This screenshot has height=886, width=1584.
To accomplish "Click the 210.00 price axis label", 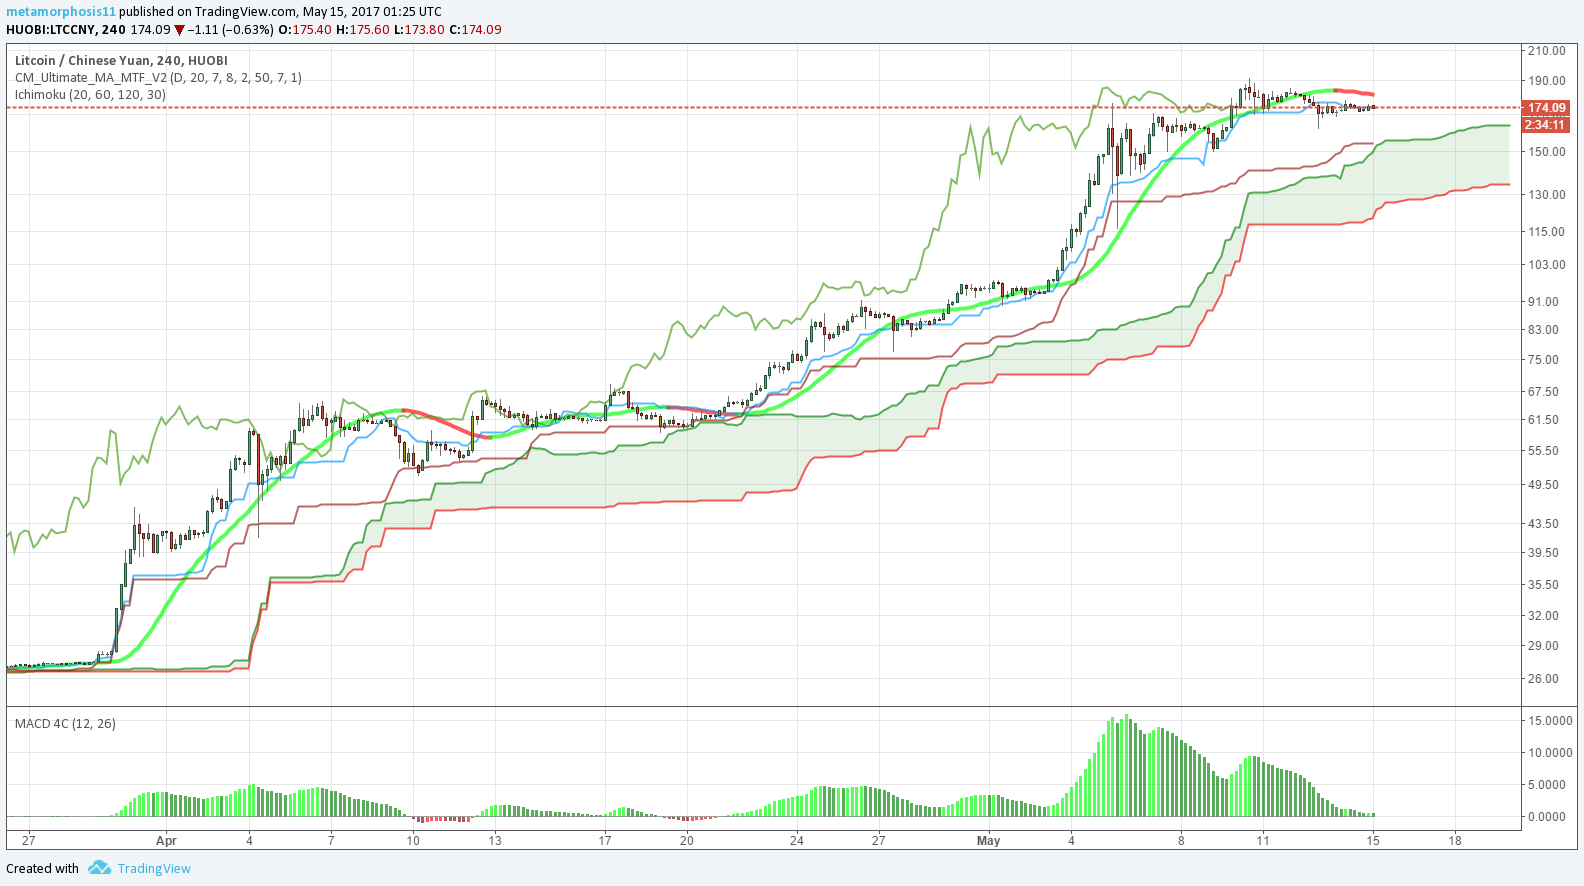I will click(x=1547, y=50).
